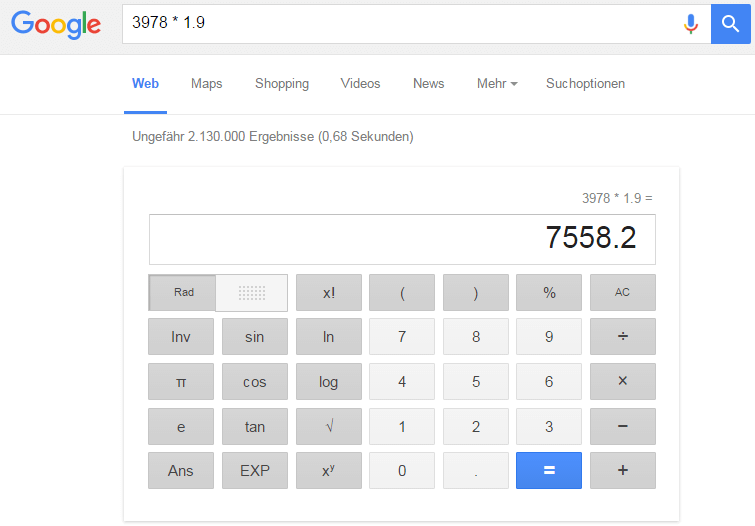The height and width of the screenshot is (526, 755).
Task: Click the decimal point button
Action: pos(476,471)
